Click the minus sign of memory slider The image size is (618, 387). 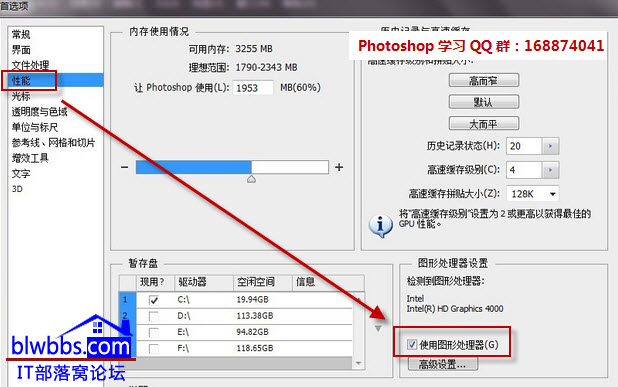pyautogui.click(x=125, y=167)
